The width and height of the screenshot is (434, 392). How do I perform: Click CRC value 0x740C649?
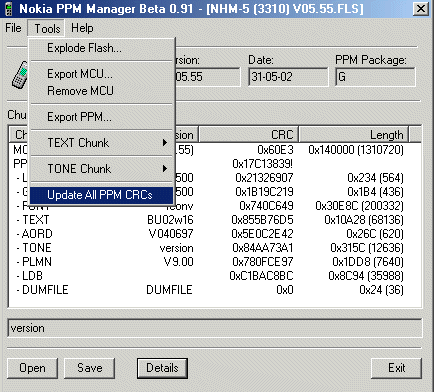coord(266,206)
